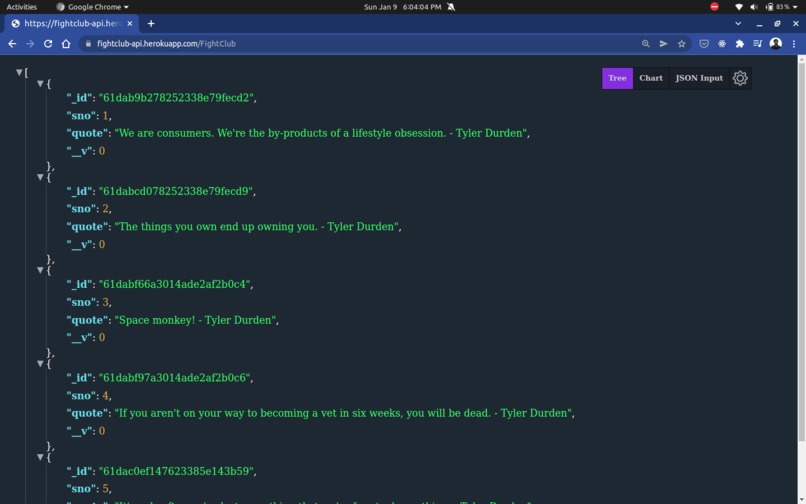
Task: Save page to Pocket extension
Action: pyautogui.click(x=704, y=44)
